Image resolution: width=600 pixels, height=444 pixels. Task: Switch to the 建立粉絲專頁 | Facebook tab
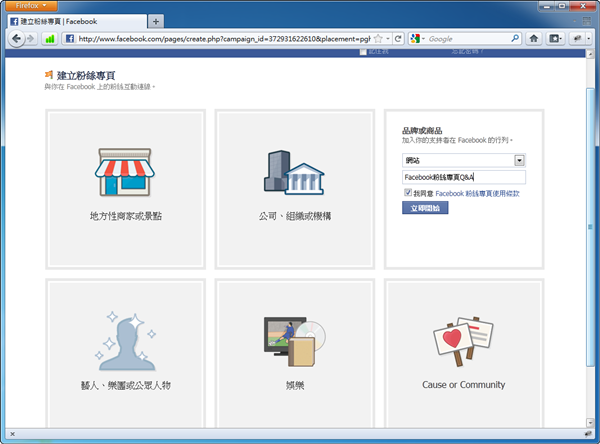click(x=77, y=21)
